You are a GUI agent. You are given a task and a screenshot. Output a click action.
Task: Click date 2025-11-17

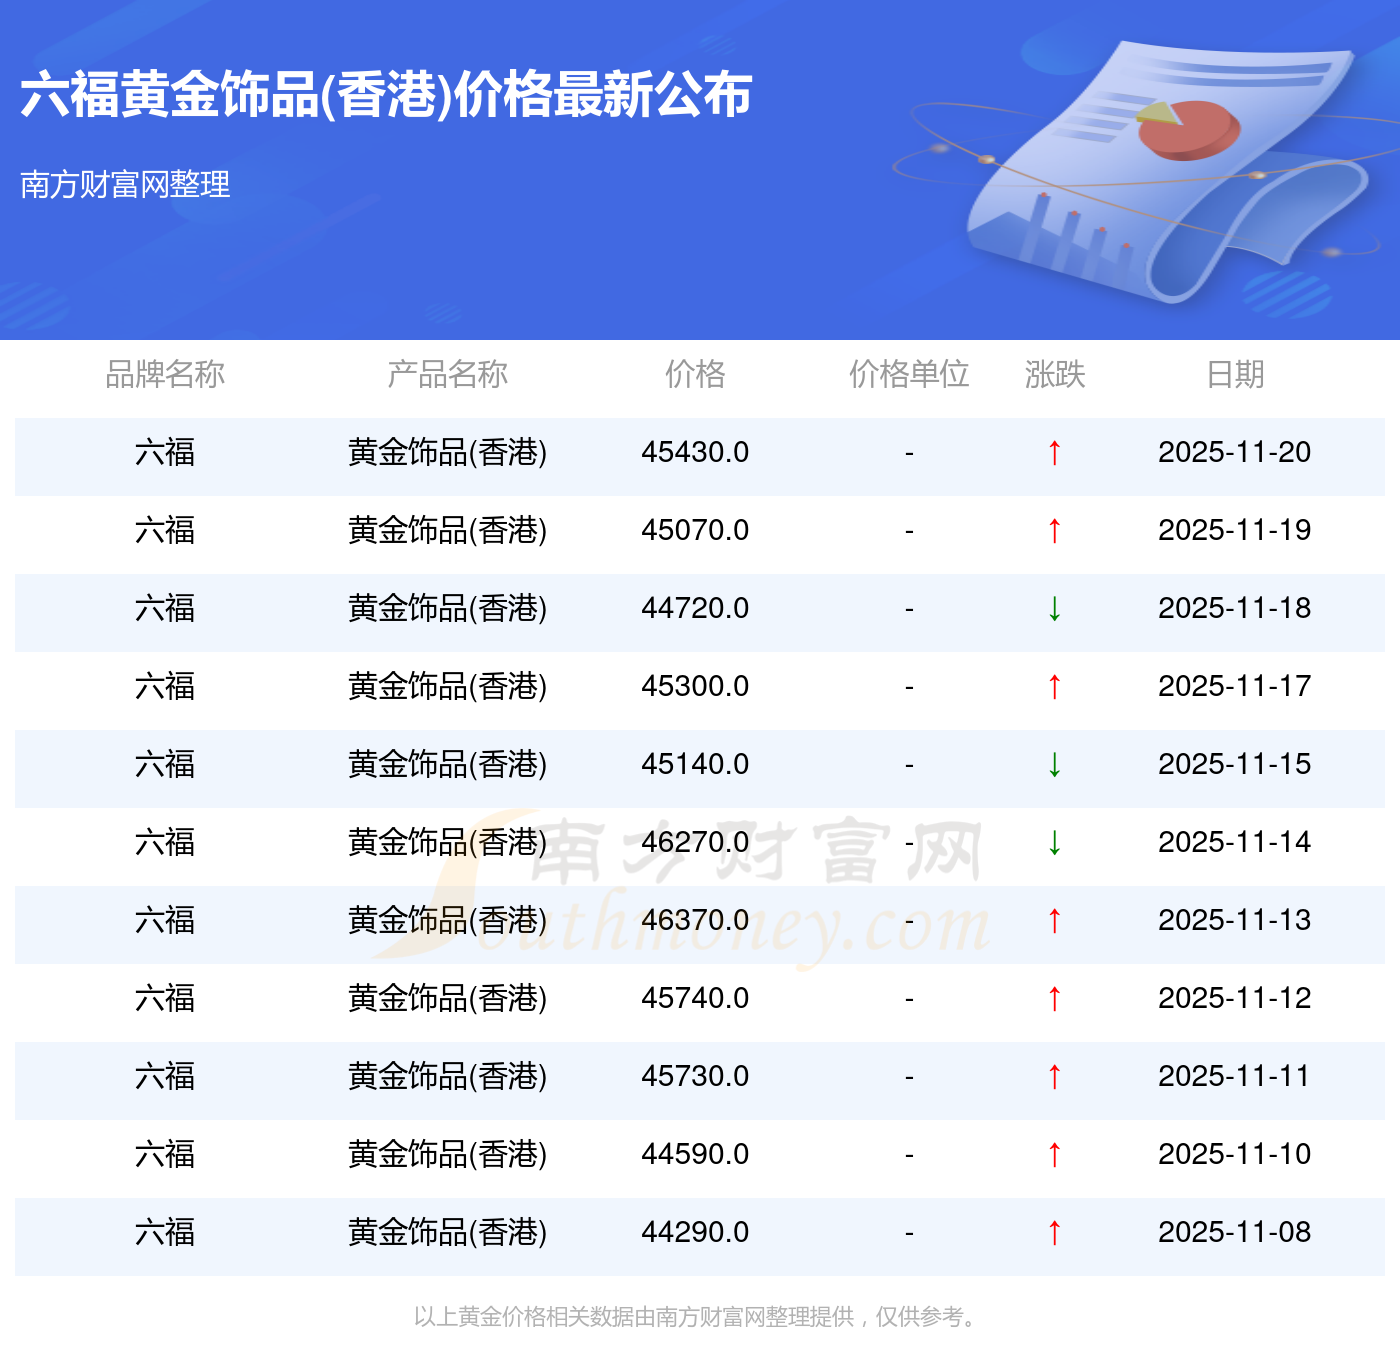(1235, 686)
